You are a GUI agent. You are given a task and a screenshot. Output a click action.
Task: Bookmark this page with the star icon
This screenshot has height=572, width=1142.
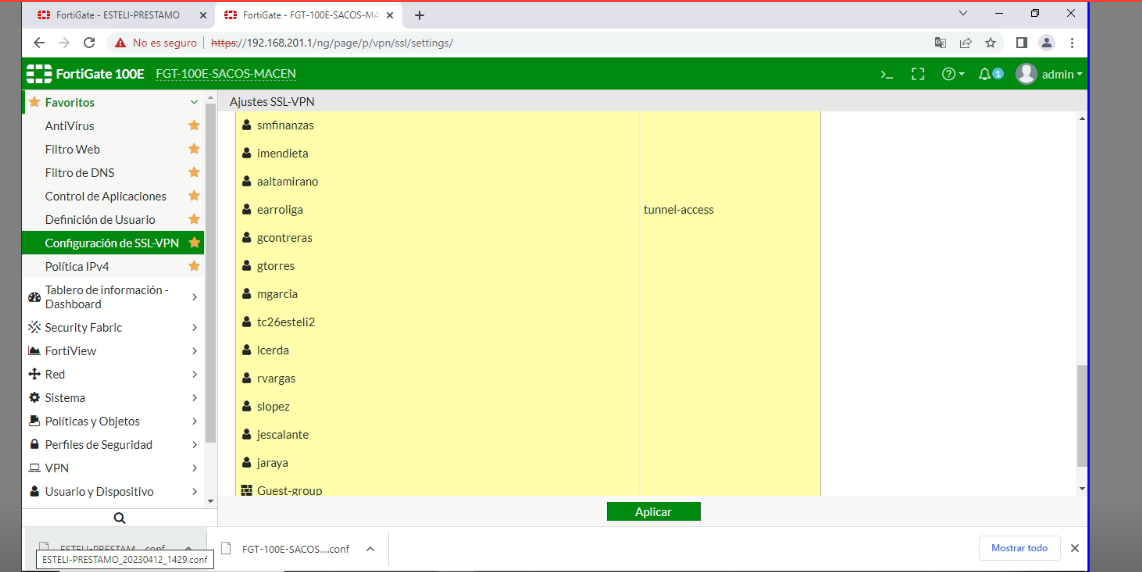tap(991, 43)
